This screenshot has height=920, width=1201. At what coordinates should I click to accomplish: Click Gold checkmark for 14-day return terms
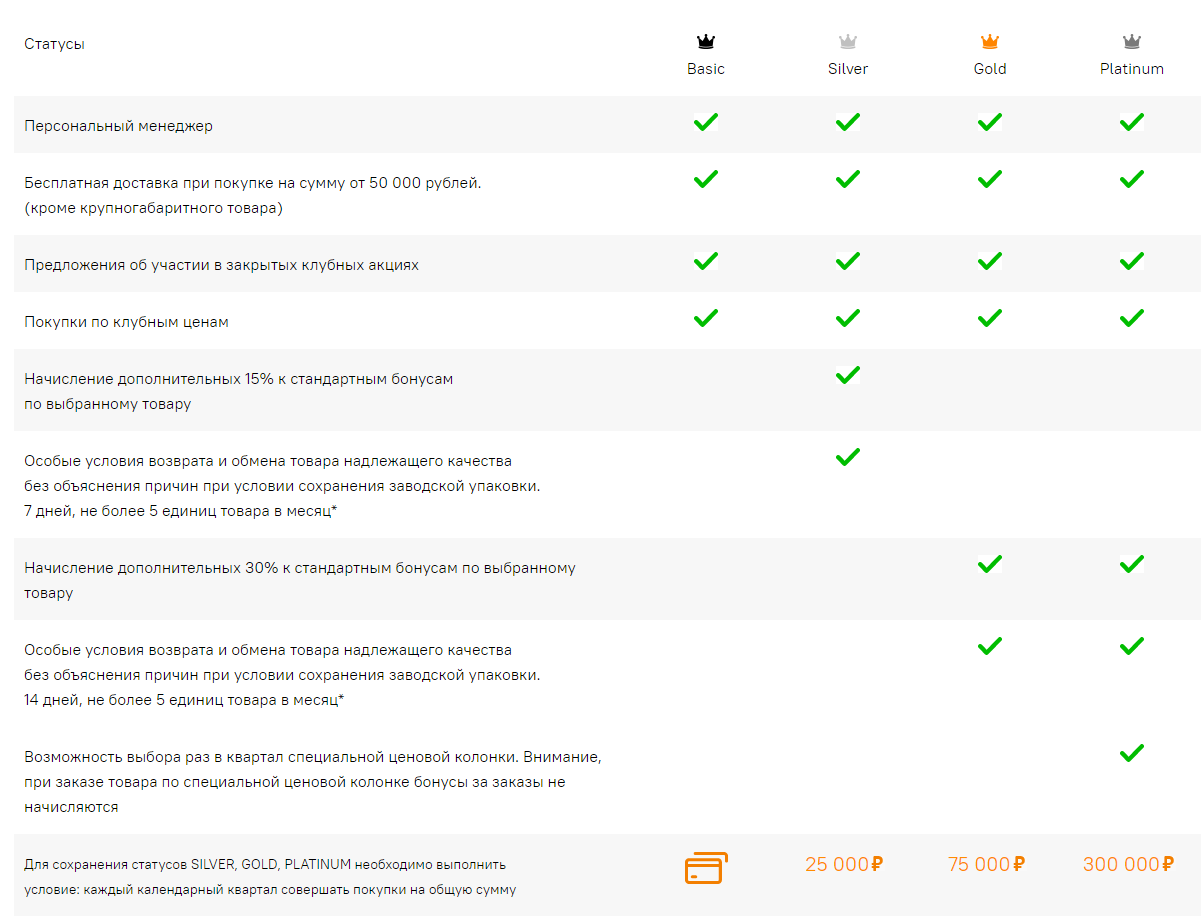[990, 646]
